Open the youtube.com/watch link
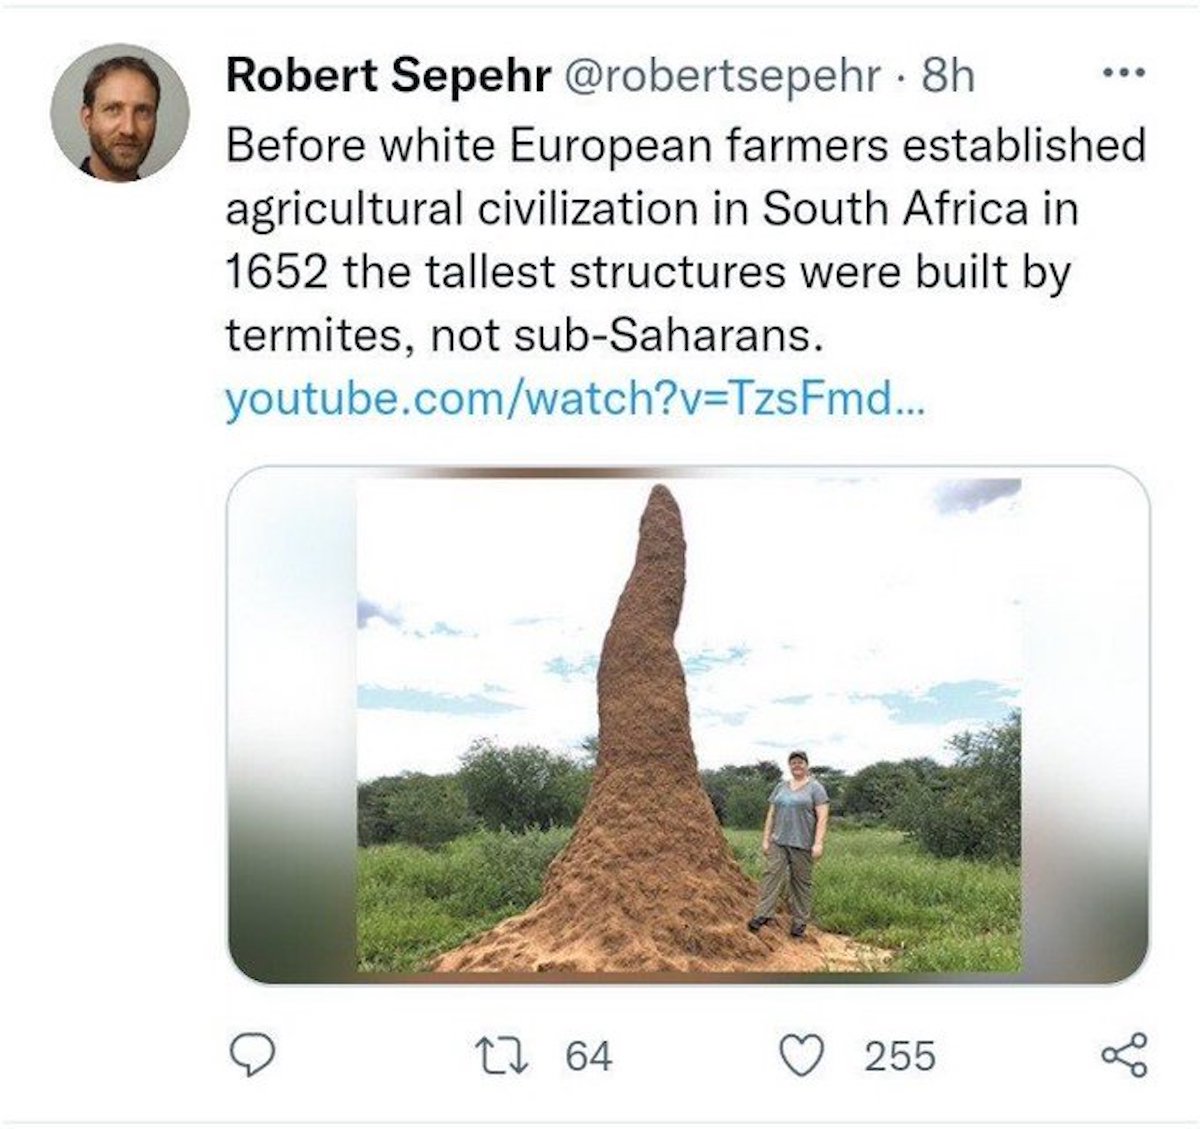This screenshot has width=1200, height=1129. pos(576,400)
